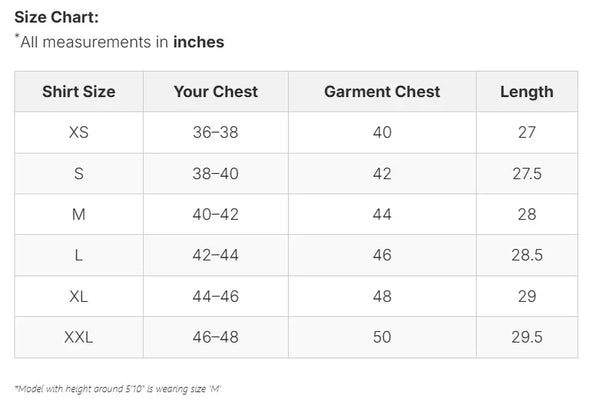Select the "Length" column header

[527, 91]
